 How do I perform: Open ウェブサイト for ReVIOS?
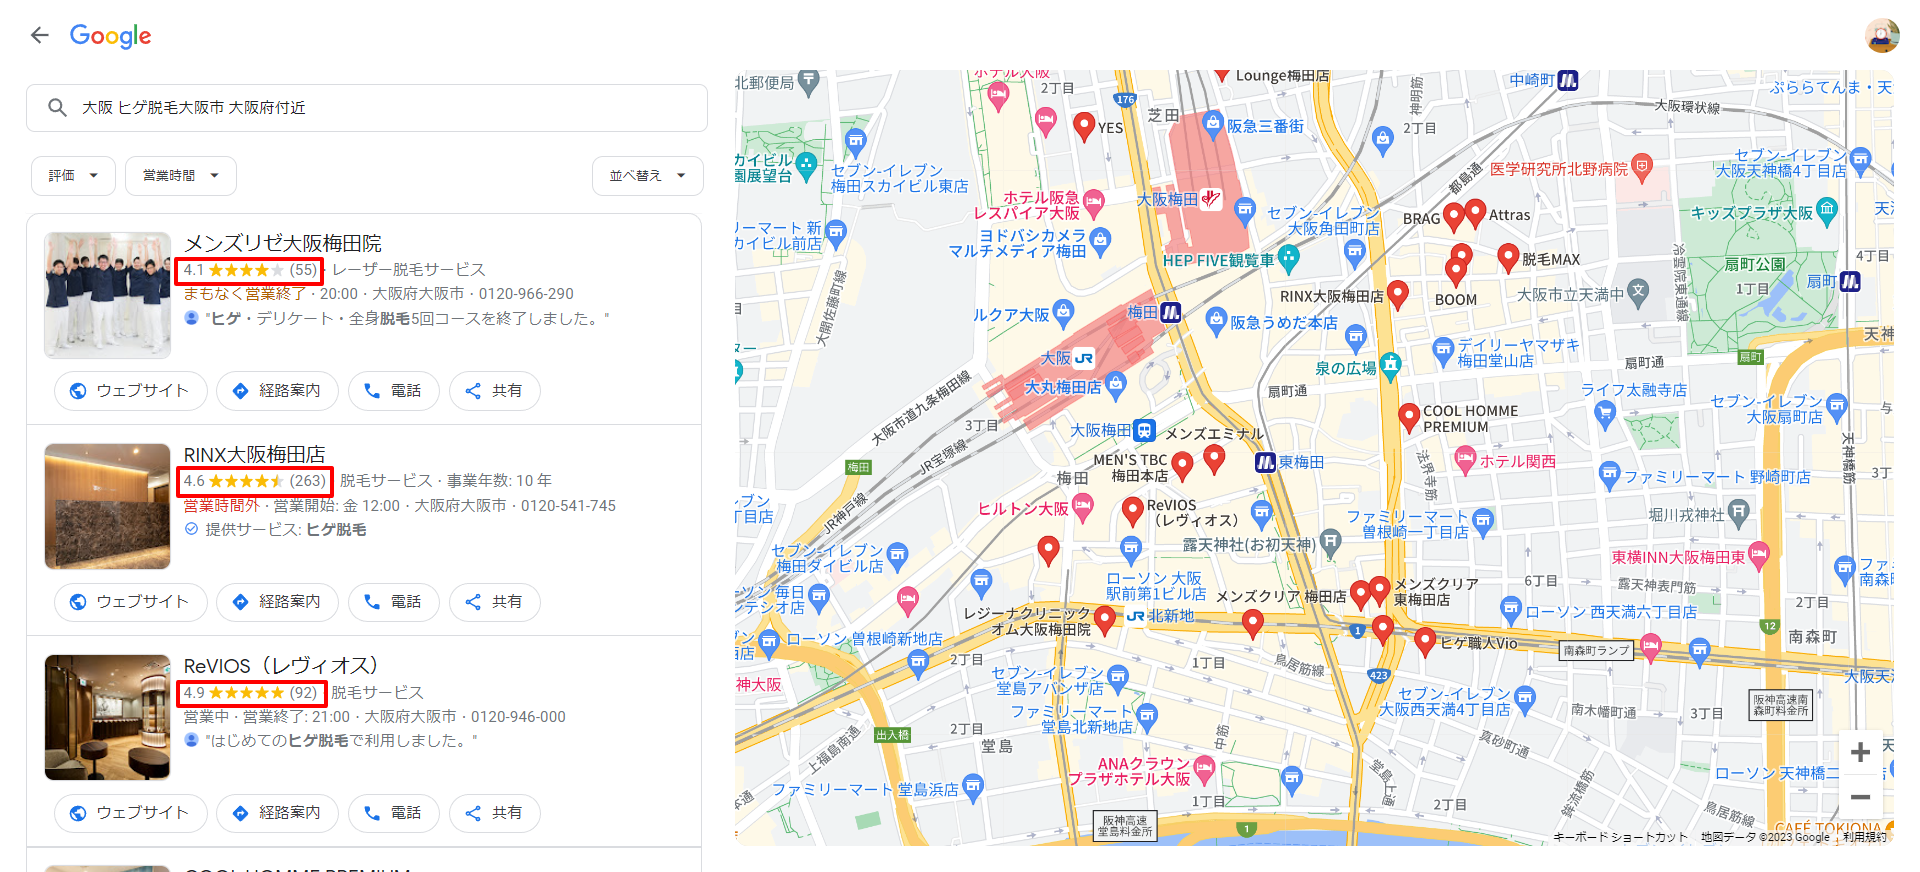pos(130,812)
